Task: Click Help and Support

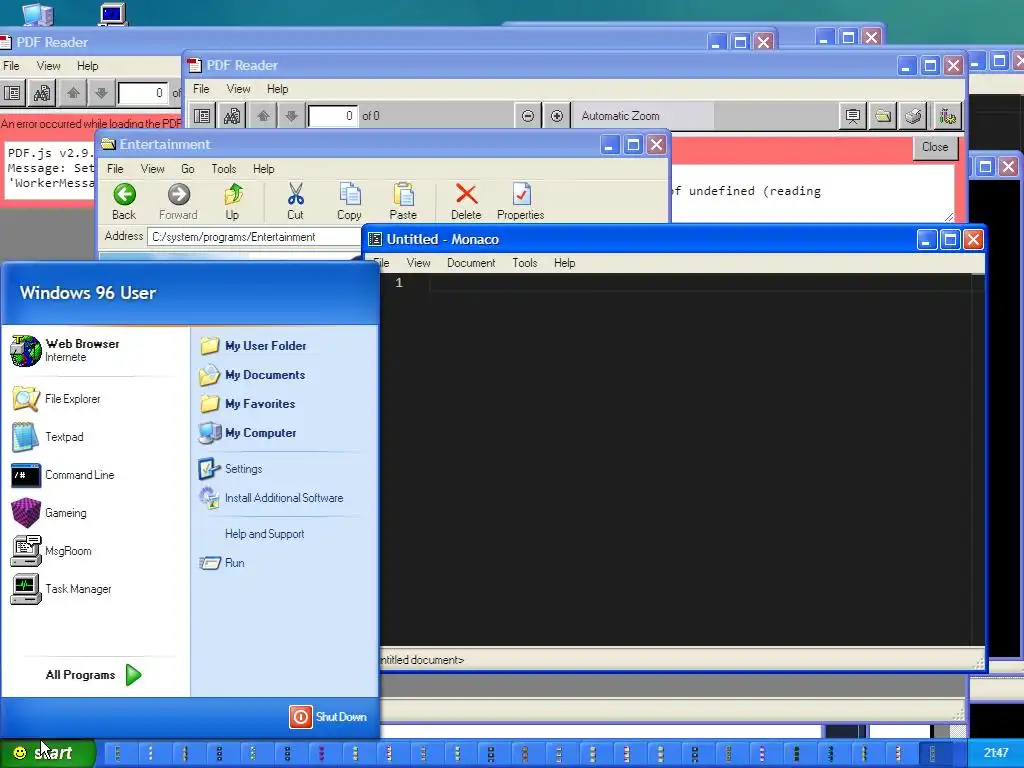Action: tap(264, 534)
